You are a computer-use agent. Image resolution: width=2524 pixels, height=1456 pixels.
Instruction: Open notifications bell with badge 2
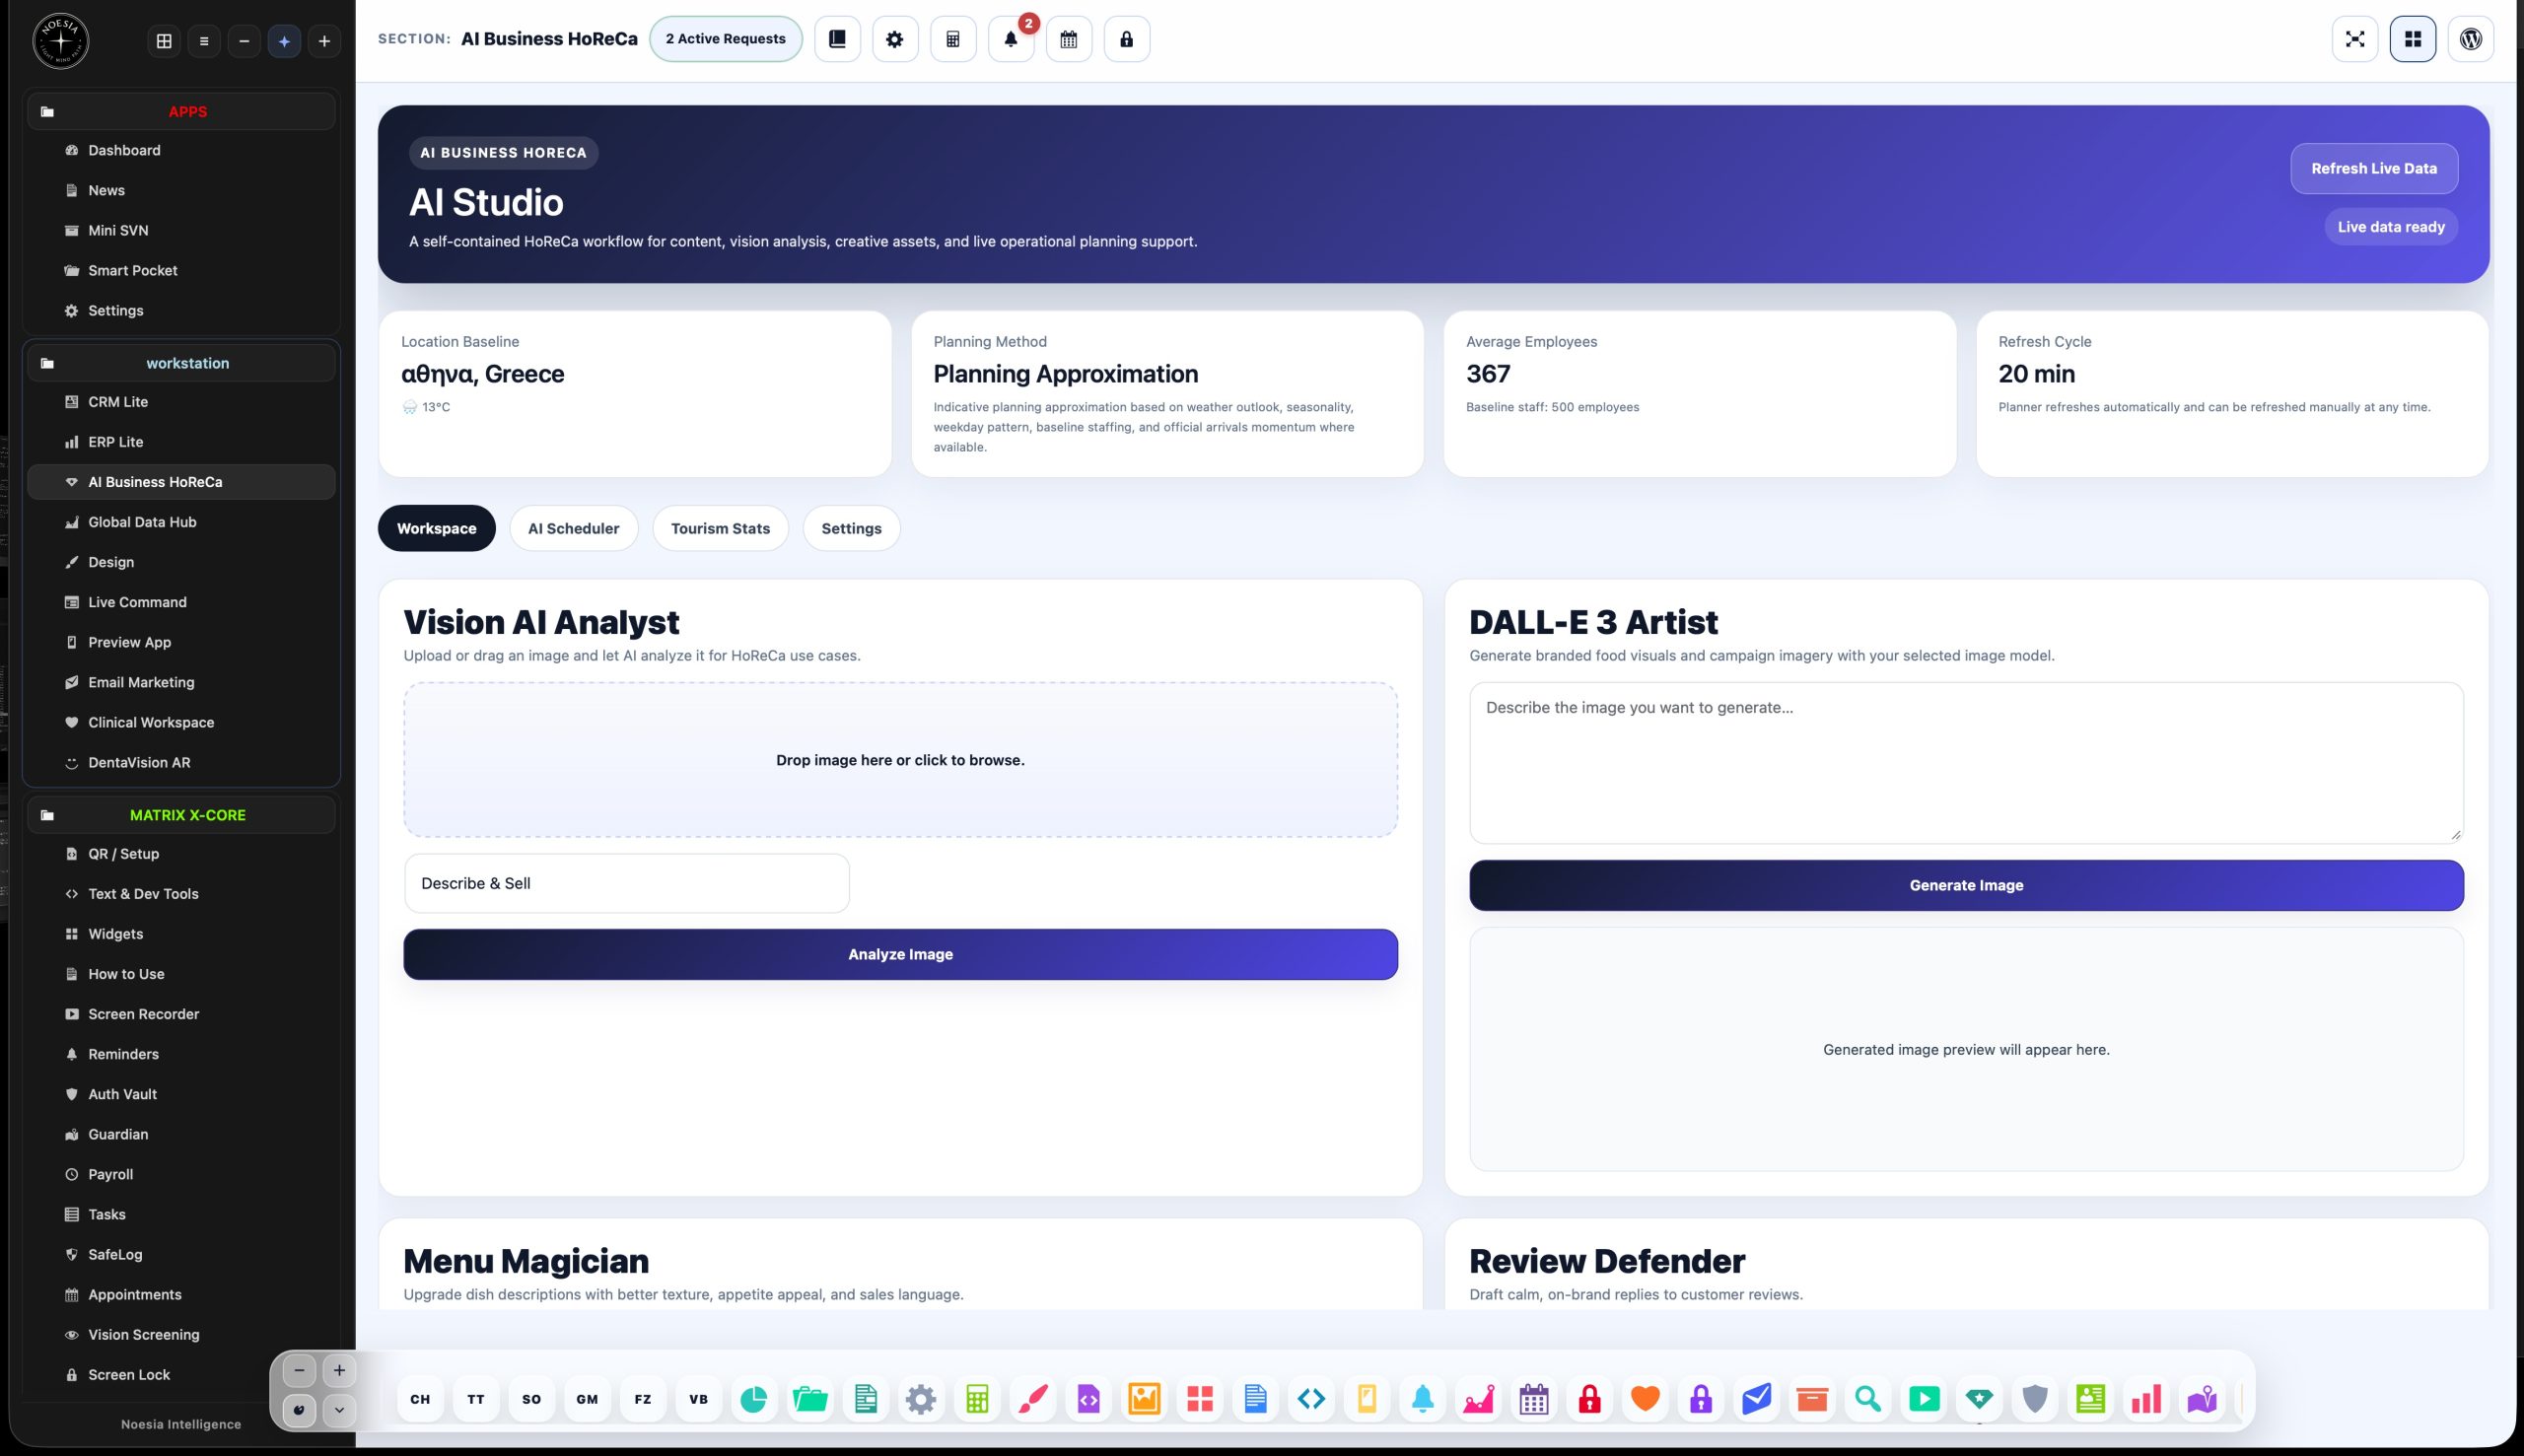pyautogui.click(x=1011, y=39)
